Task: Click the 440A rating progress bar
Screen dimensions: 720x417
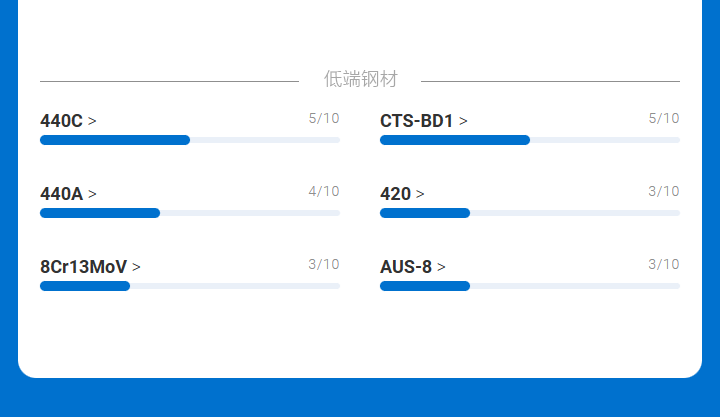Action: pos(190,213)
